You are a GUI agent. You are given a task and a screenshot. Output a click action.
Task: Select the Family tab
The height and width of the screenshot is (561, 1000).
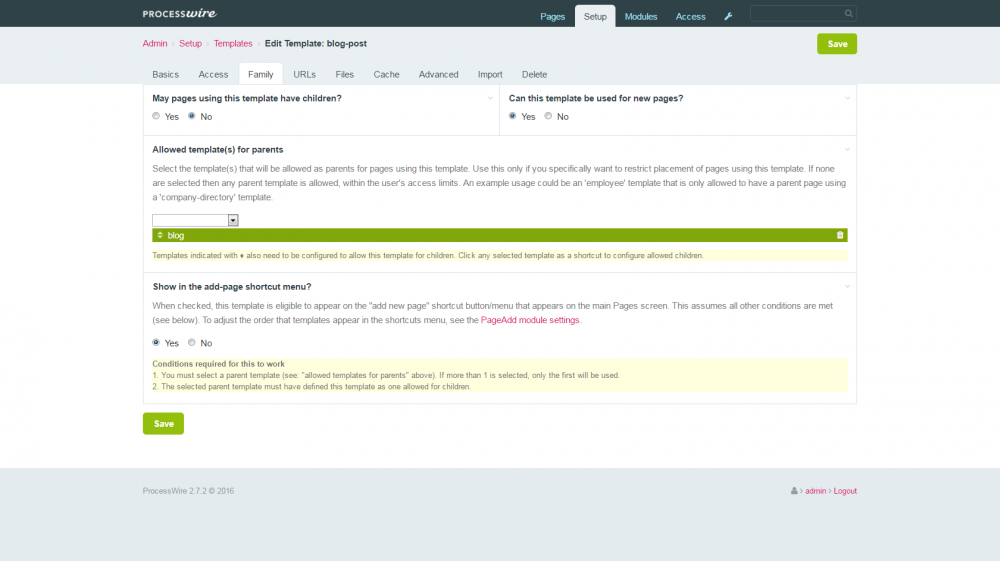261,75
